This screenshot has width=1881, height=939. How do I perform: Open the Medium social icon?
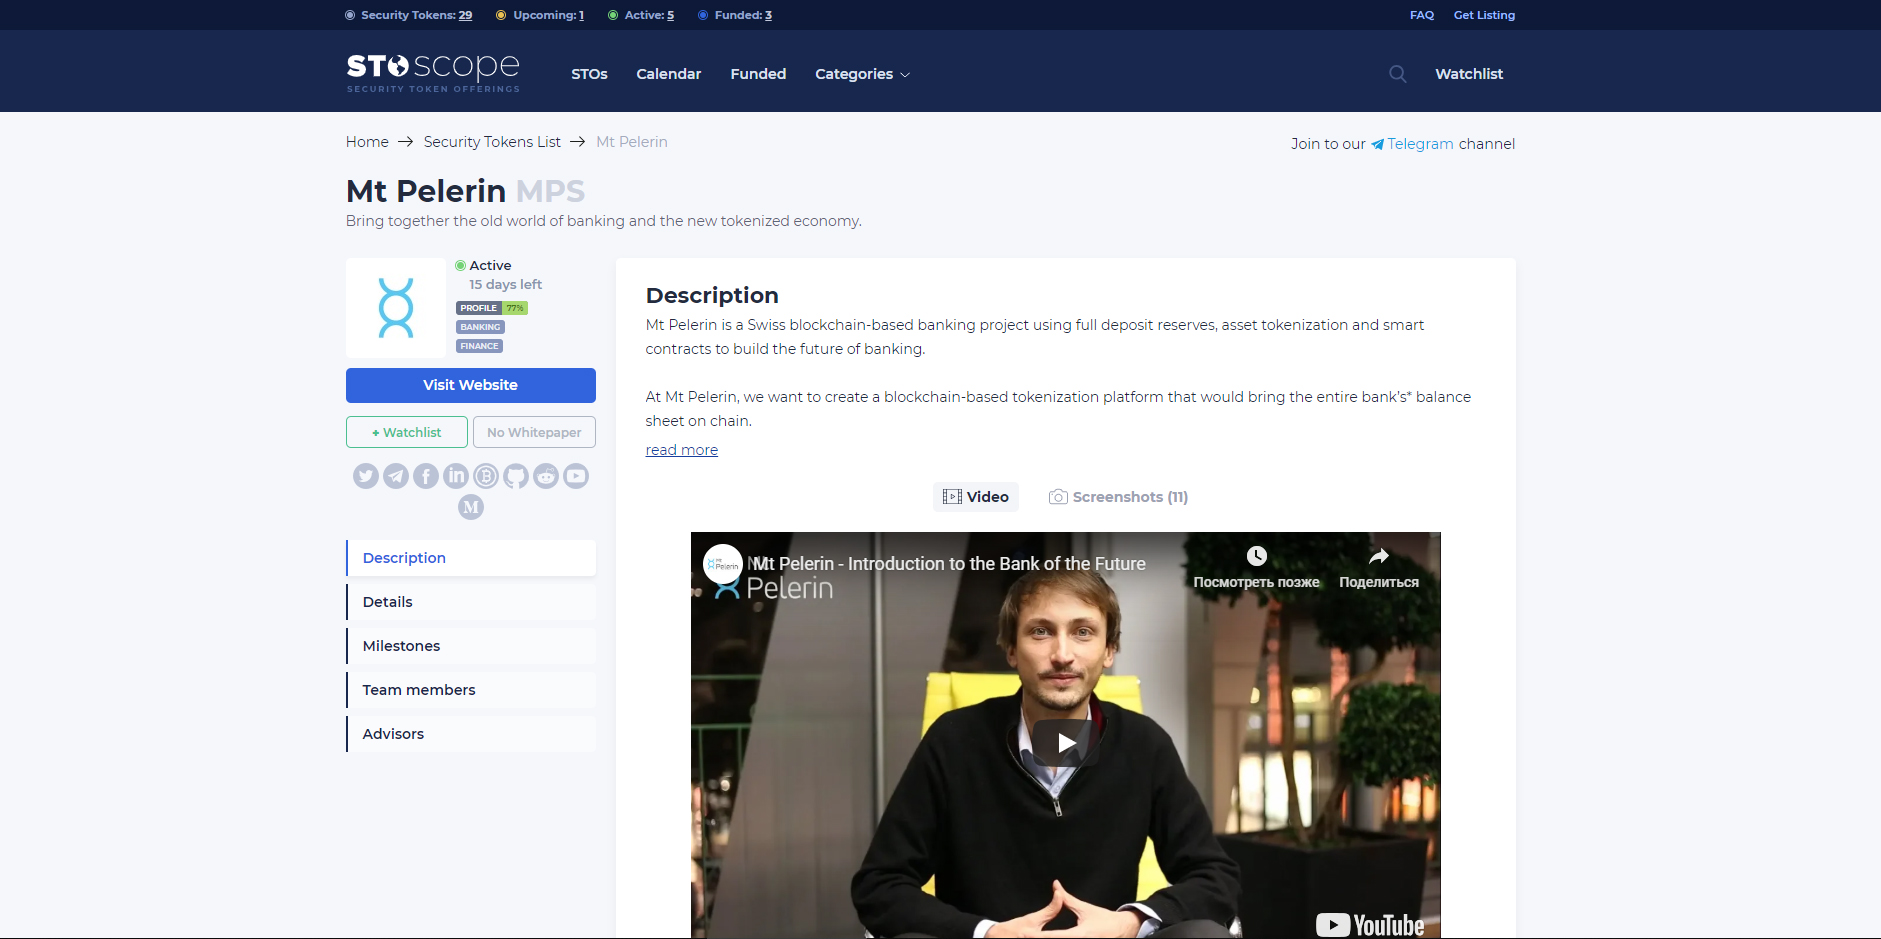[471, 507]
